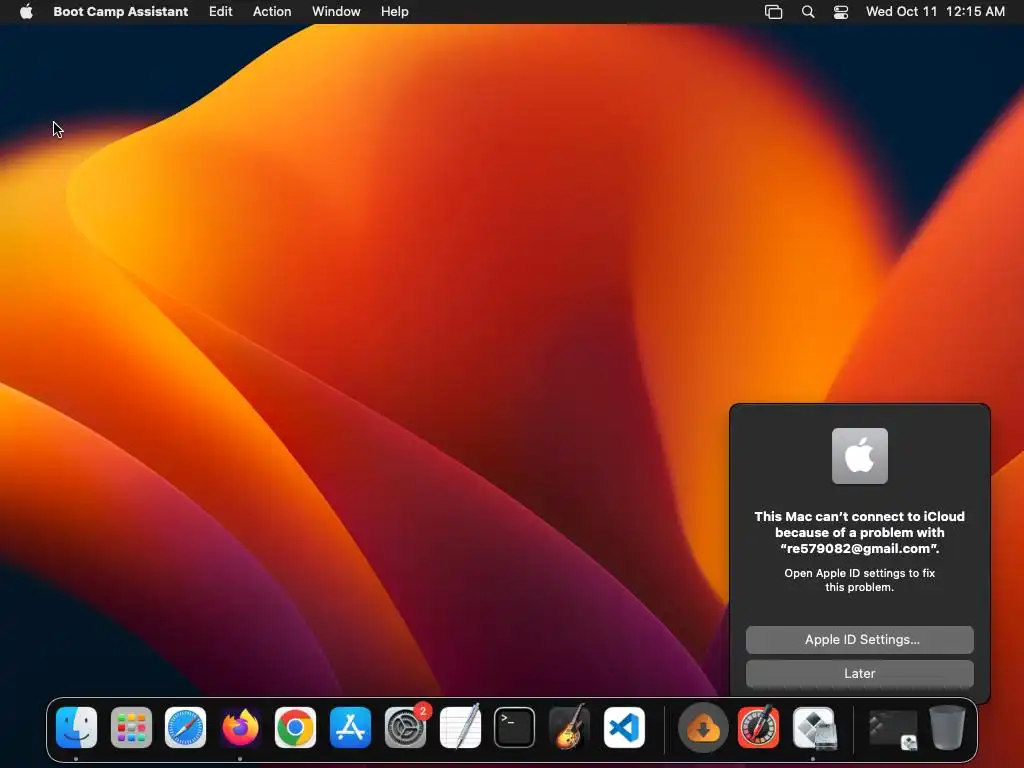Open the App Store icon
The width and height of the screenshot is (1024, 768).
pyautogui.click(x=350, y=728)
